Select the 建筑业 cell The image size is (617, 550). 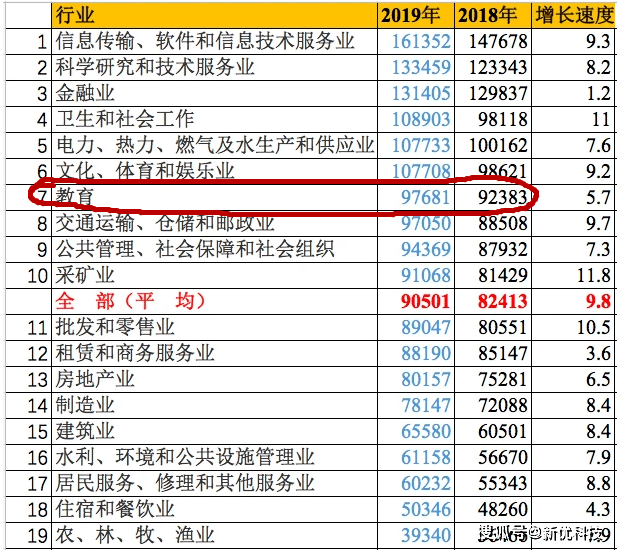tap(214, 431)
